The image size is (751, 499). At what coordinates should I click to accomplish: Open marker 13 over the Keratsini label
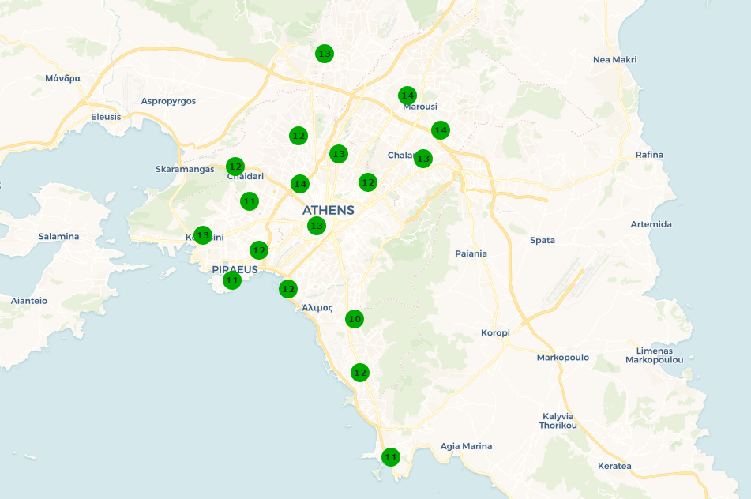203,235
